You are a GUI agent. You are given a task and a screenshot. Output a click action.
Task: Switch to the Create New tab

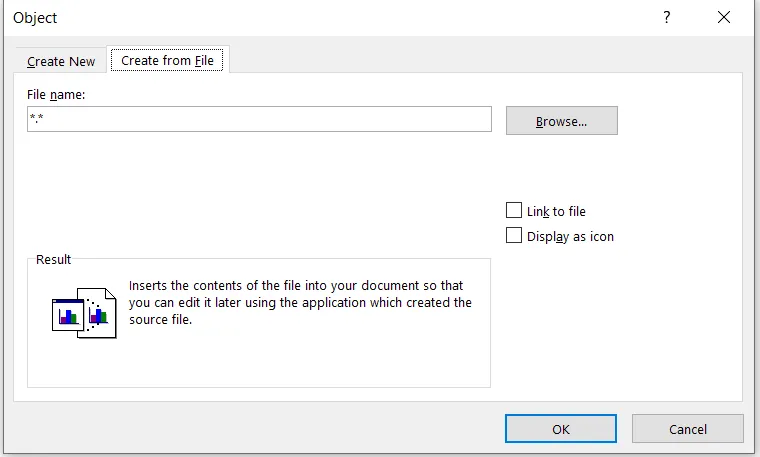click(61, 61)
